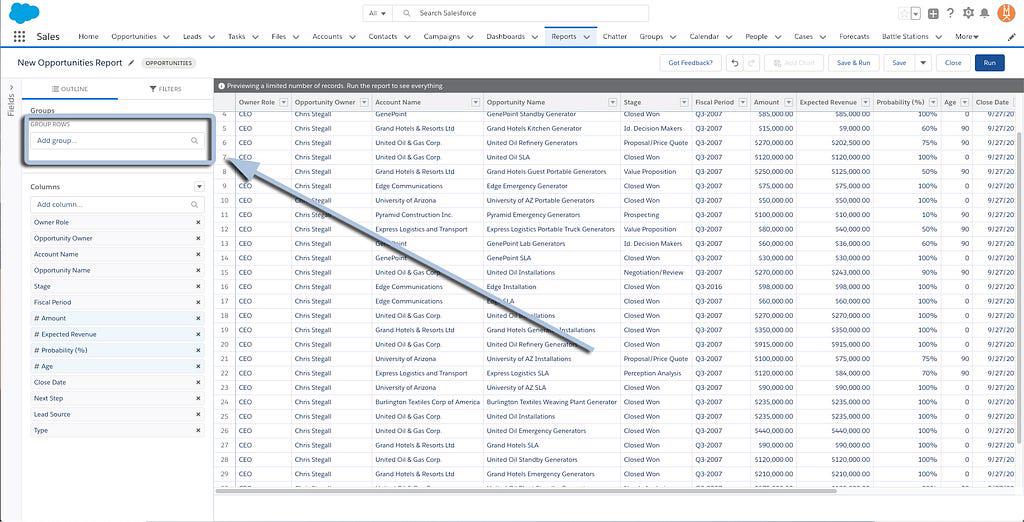Expand the Fields side panel
The image size is (1024, 522).
point(11,90)
